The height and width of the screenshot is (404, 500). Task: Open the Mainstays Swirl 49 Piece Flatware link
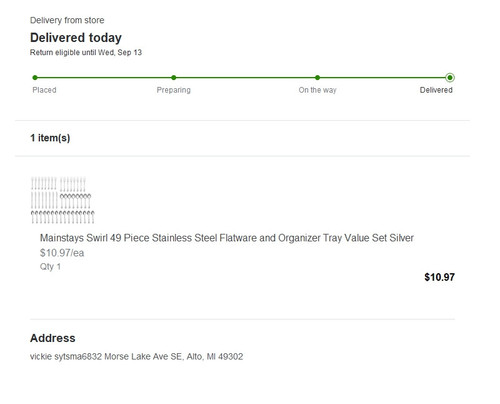tap(227, 238)
